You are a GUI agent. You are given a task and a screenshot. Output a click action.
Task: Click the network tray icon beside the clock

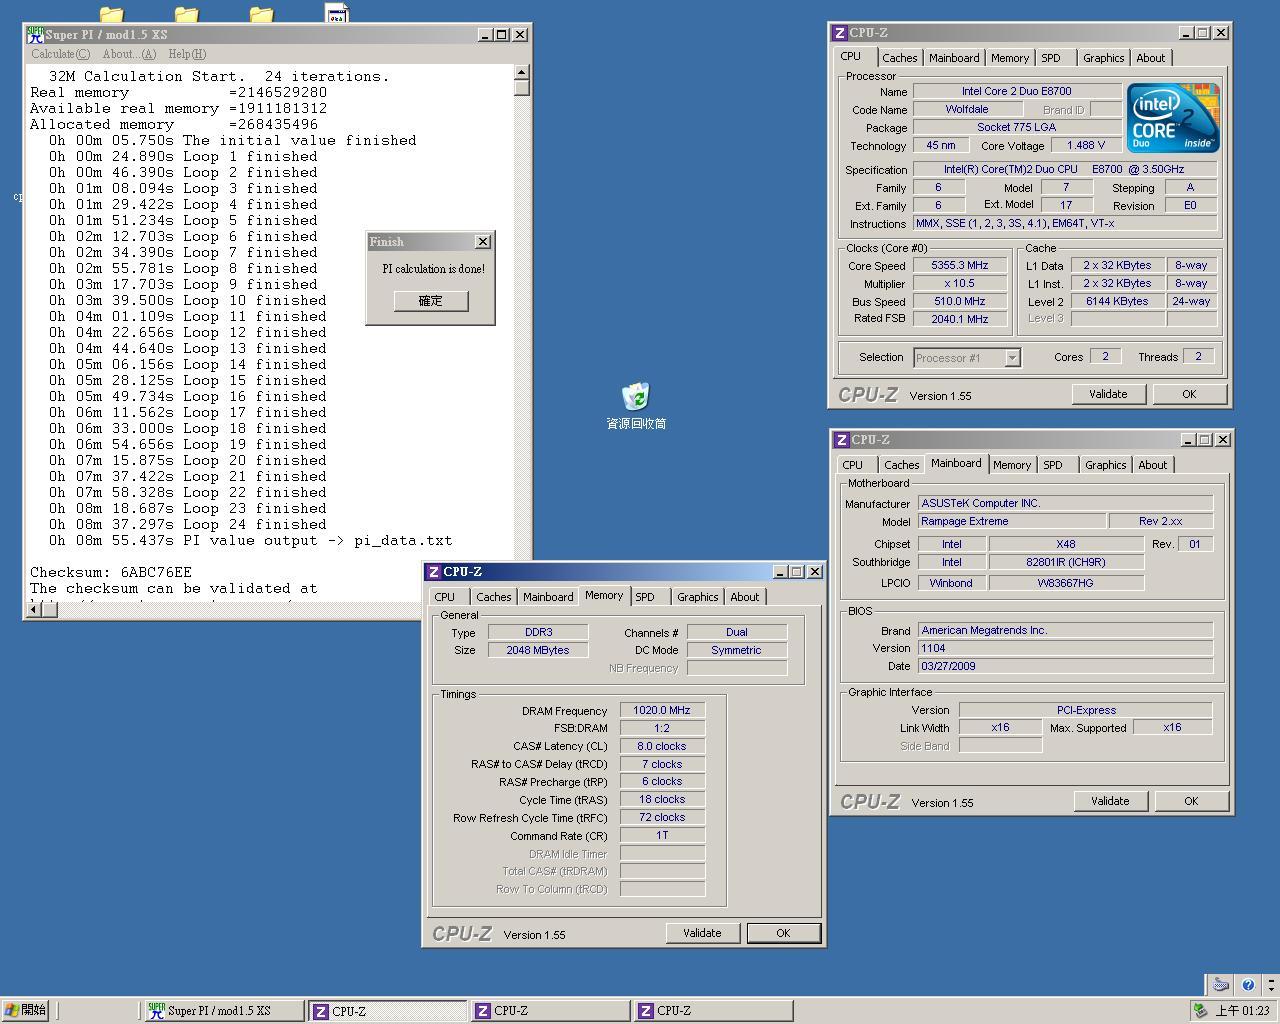click(x=1200, y=1011)
